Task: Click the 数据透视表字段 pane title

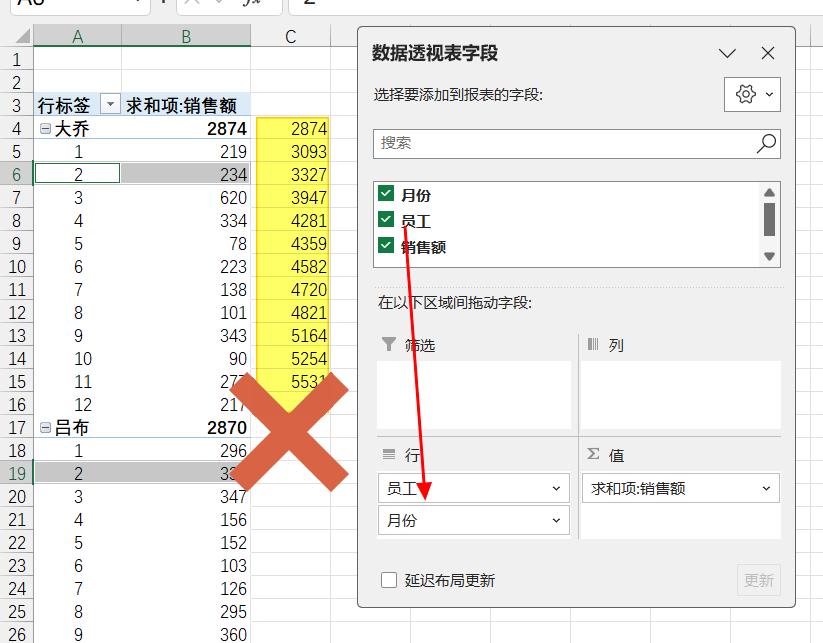Action: tap(435, 53)
